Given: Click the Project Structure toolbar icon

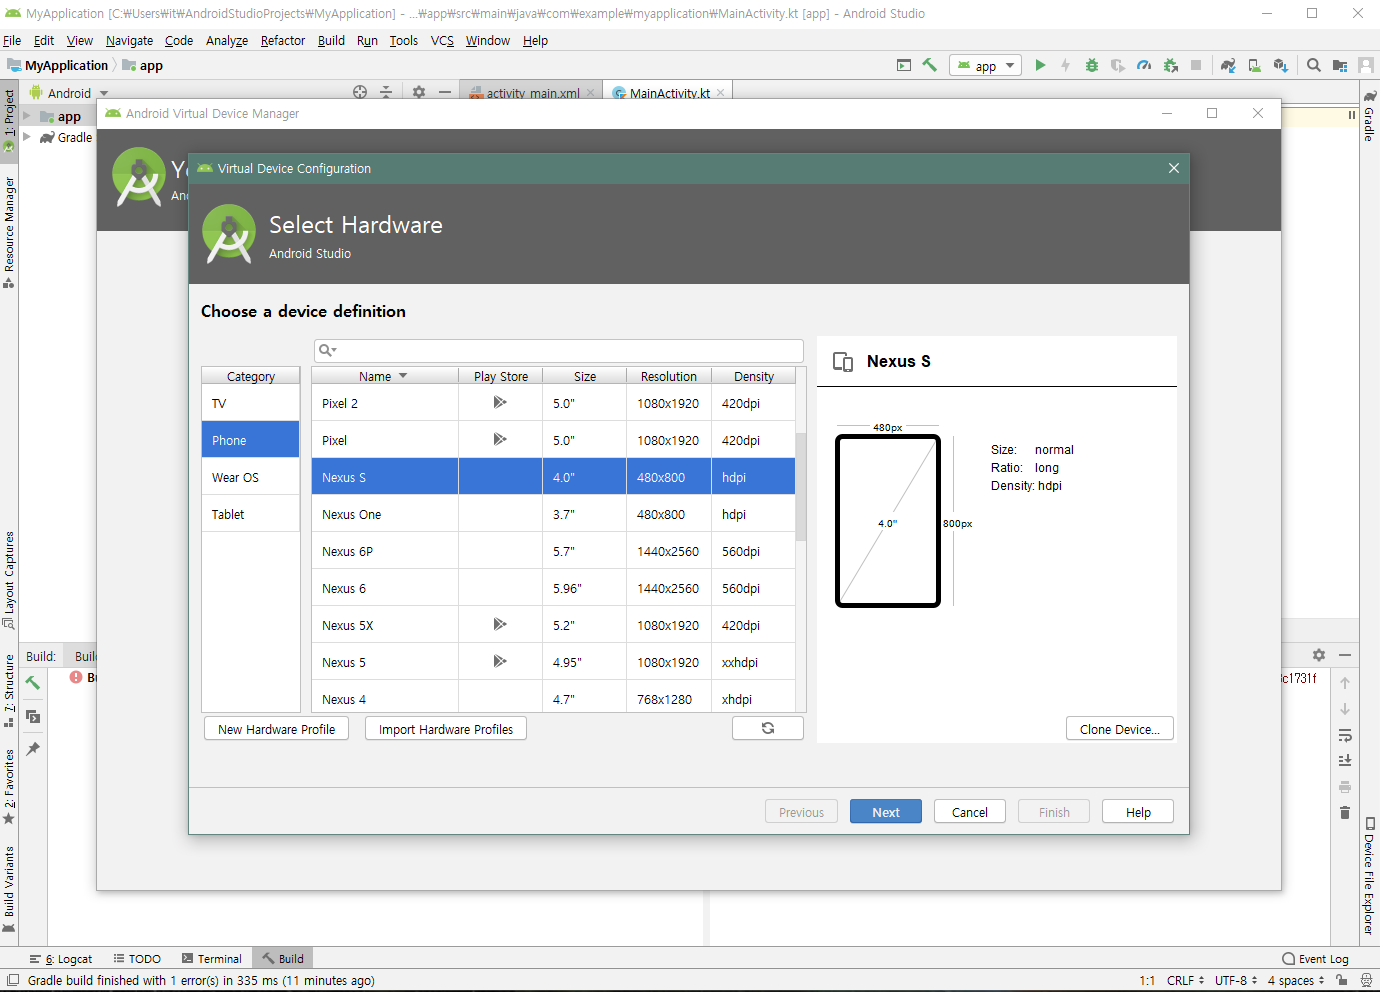Looking at the screenshot, I should click(x=1340, y=65).
